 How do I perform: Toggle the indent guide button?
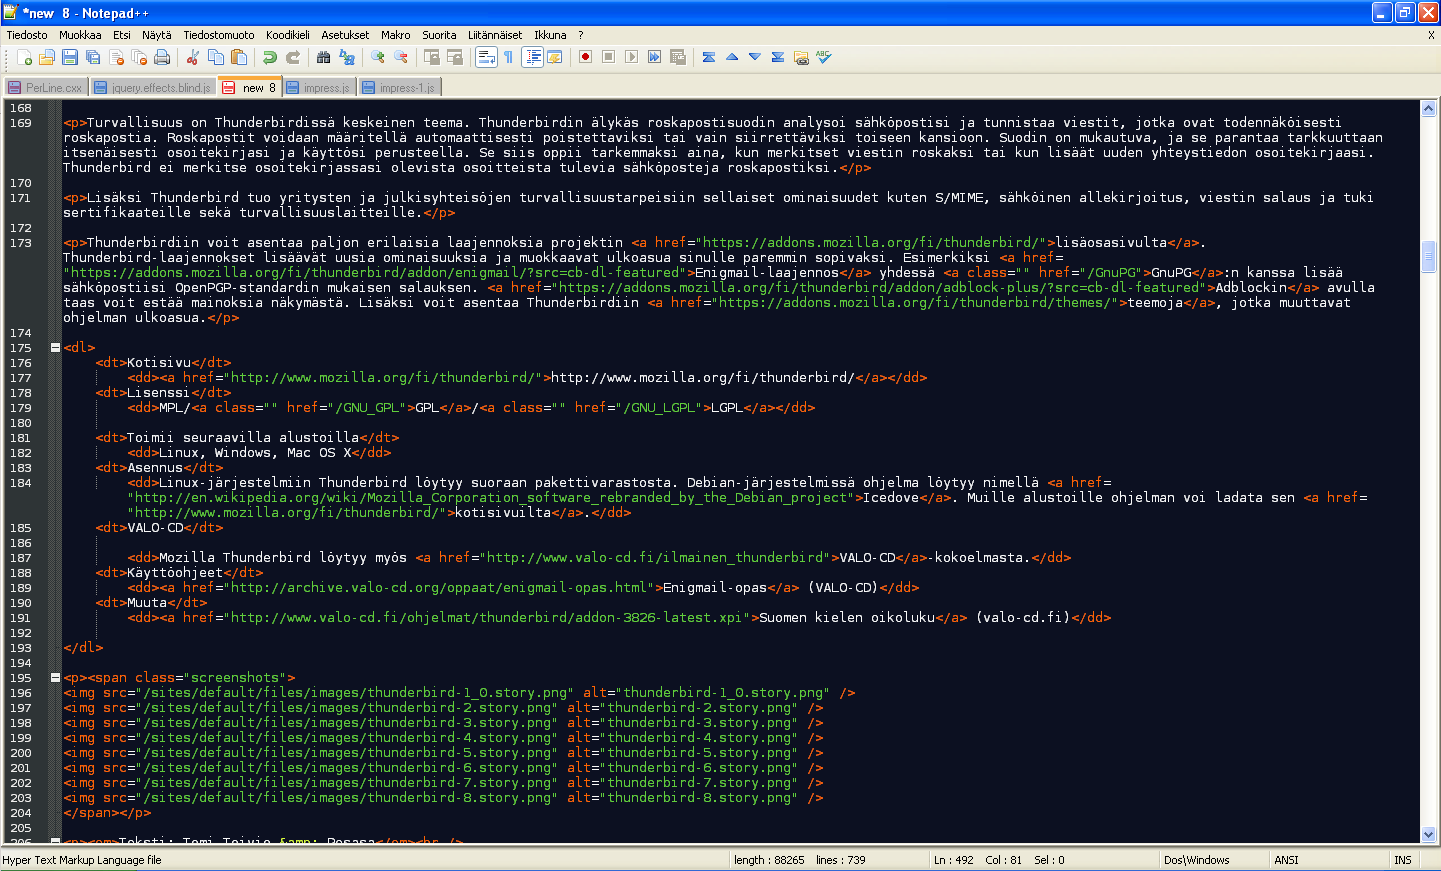[532, 57]
